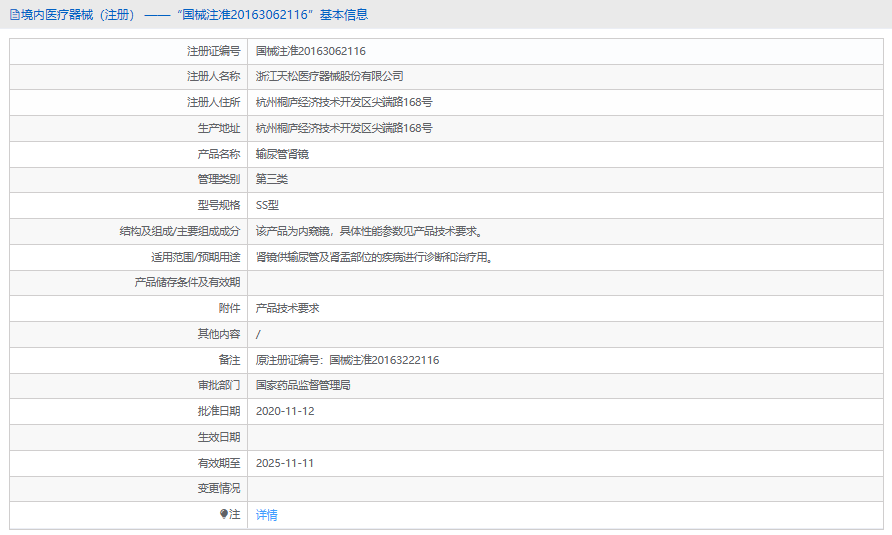Click the 管理类别 label
Screen dimensions: 892x535
(x=218, y=179)
